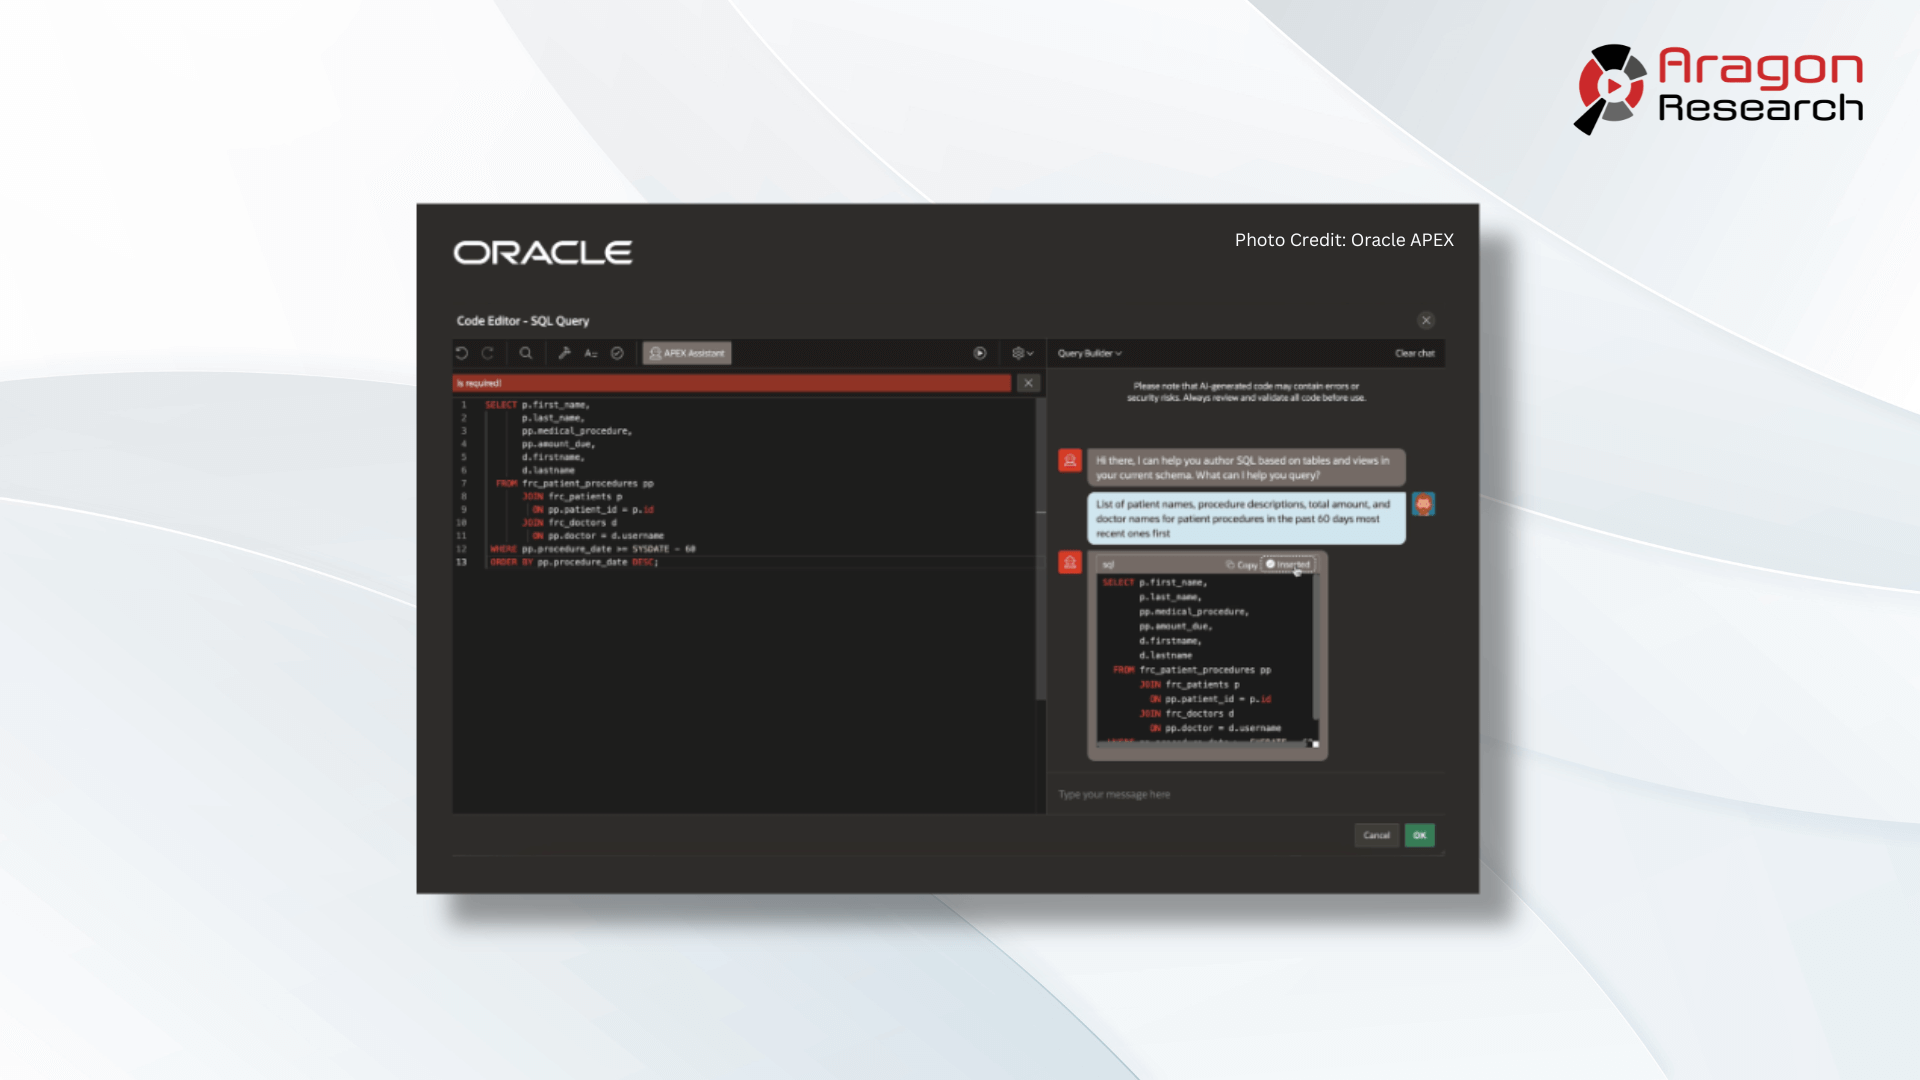Viewport: 1920px width, 1080px height.
Task: Click the 'JOIN frc_doctors d' editor line
Action: pos(569,522)
